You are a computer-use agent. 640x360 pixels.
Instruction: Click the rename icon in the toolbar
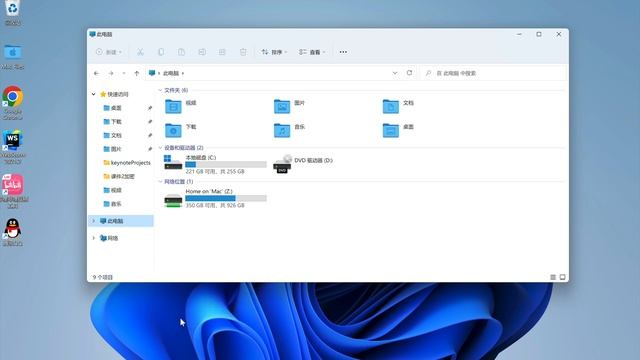point(202,52)
